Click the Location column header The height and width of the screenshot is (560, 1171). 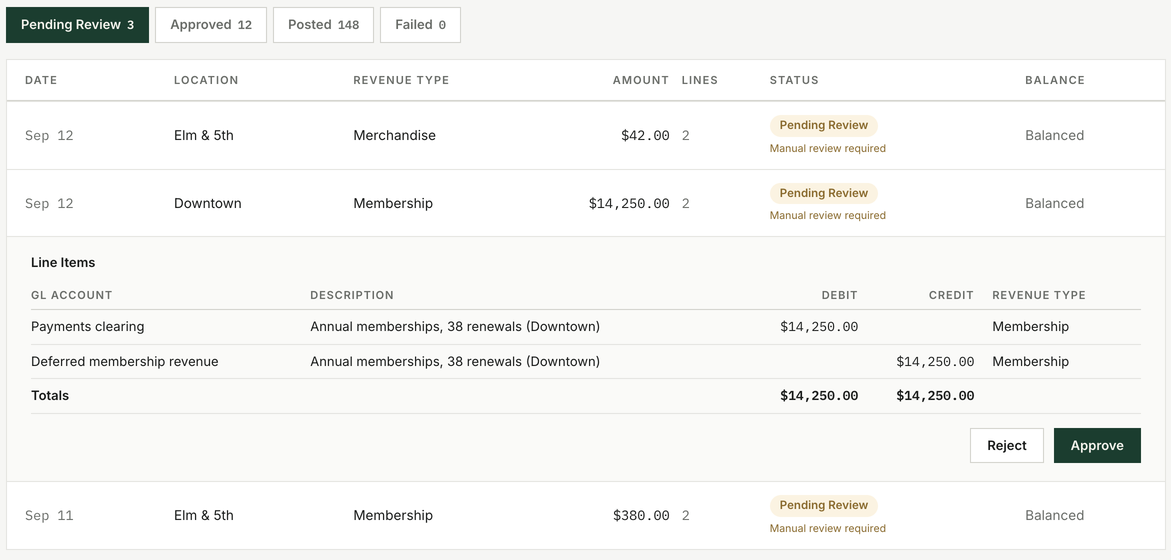(x=206, y=80)
